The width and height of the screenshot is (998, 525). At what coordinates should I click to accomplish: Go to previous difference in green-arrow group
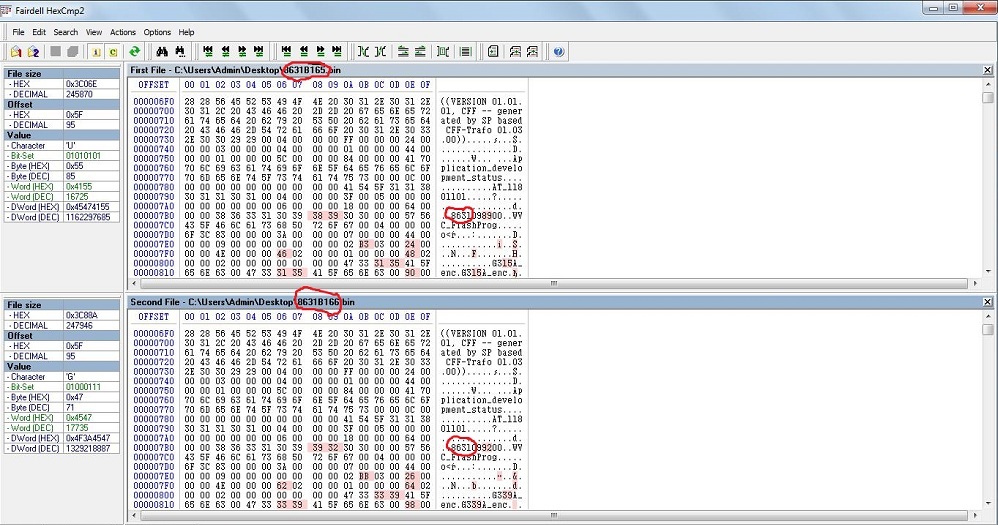[225, 52]
